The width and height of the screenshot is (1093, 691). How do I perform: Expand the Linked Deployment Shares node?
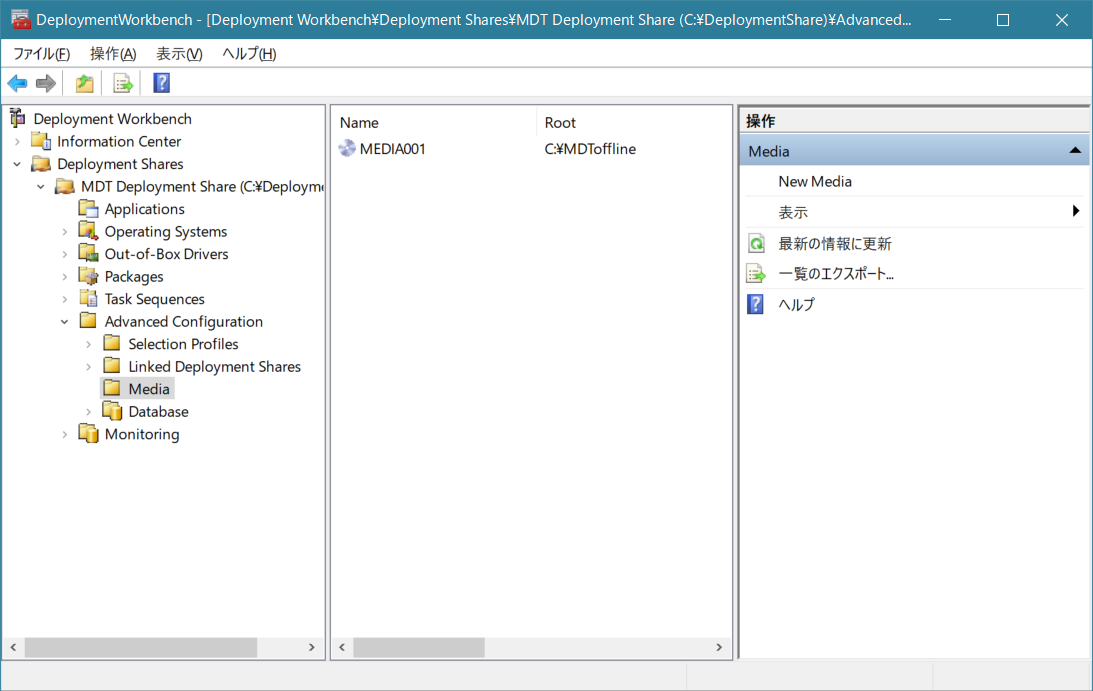[x=89, y=366]
